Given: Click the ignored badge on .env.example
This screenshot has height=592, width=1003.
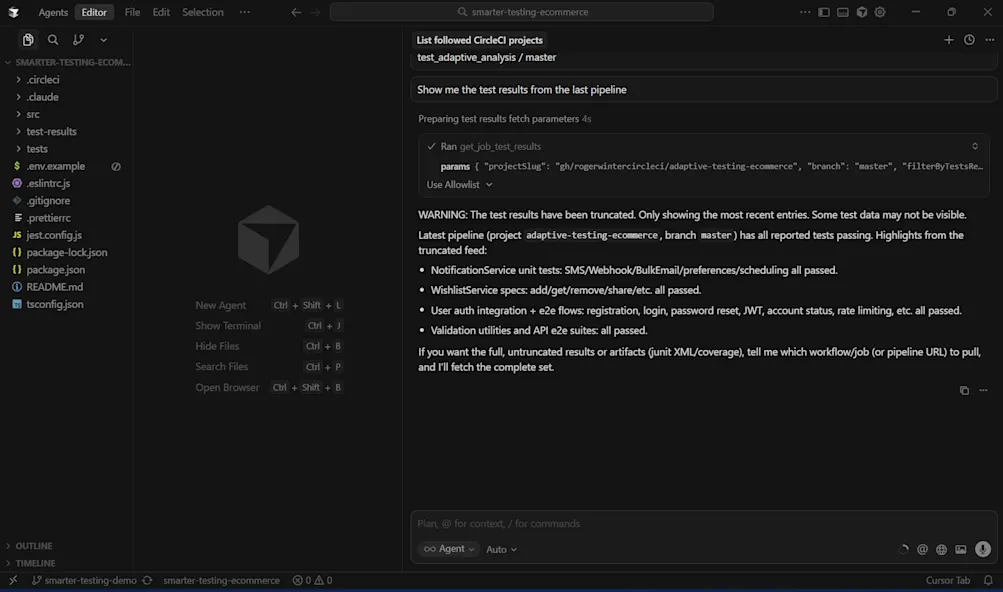Looking at the screenshot, I should pos(116,166).
